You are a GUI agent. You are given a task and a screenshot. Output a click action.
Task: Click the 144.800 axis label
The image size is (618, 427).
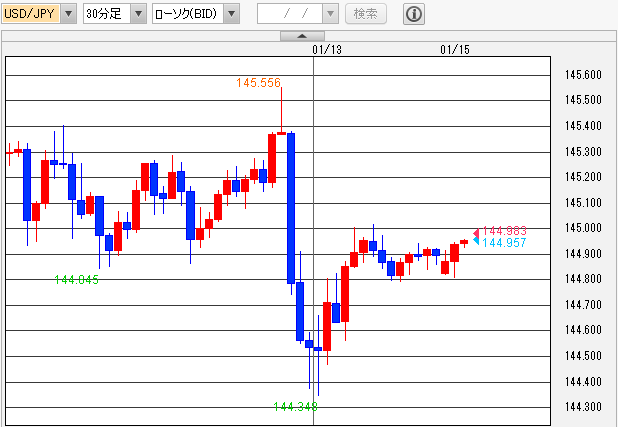[x=583, y=279]
